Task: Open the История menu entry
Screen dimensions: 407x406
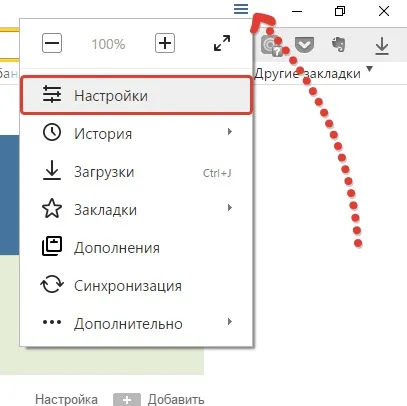Action: point(136,133)
